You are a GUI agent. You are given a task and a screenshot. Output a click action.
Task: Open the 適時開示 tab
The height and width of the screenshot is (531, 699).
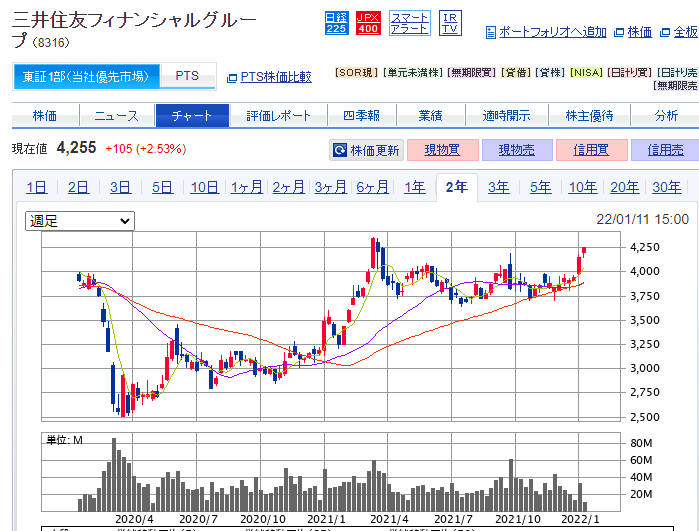[507, 115]
